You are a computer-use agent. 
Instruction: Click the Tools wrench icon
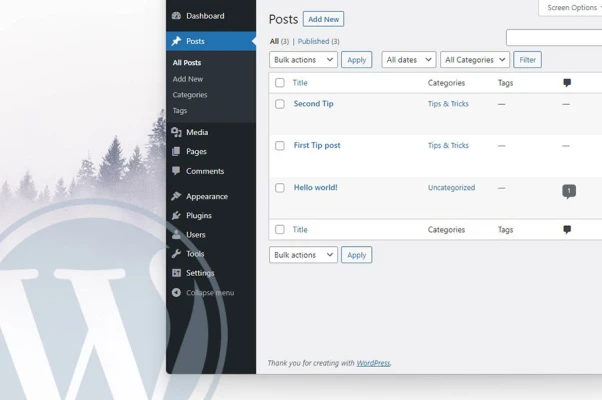click(x=176, y=254)
